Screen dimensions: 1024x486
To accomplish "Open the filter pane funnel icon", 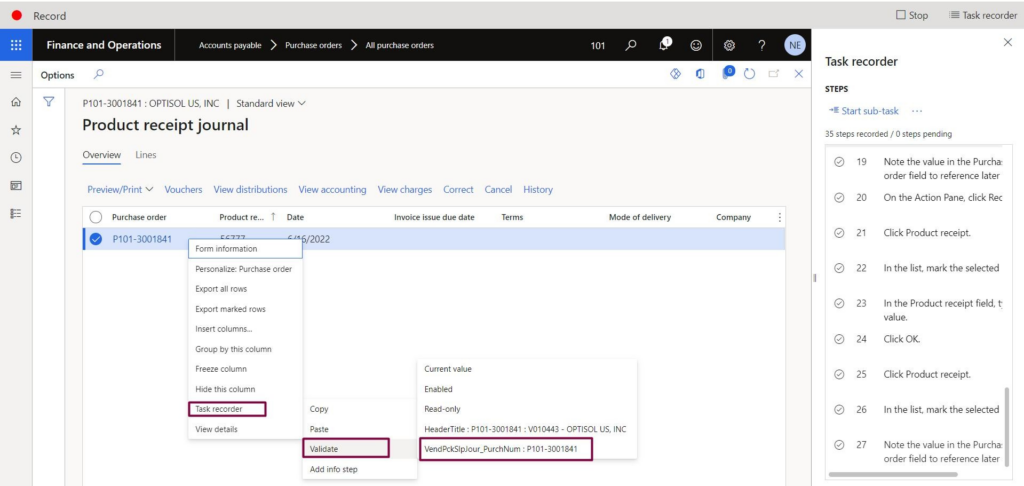I will click(x=48, y=102).
